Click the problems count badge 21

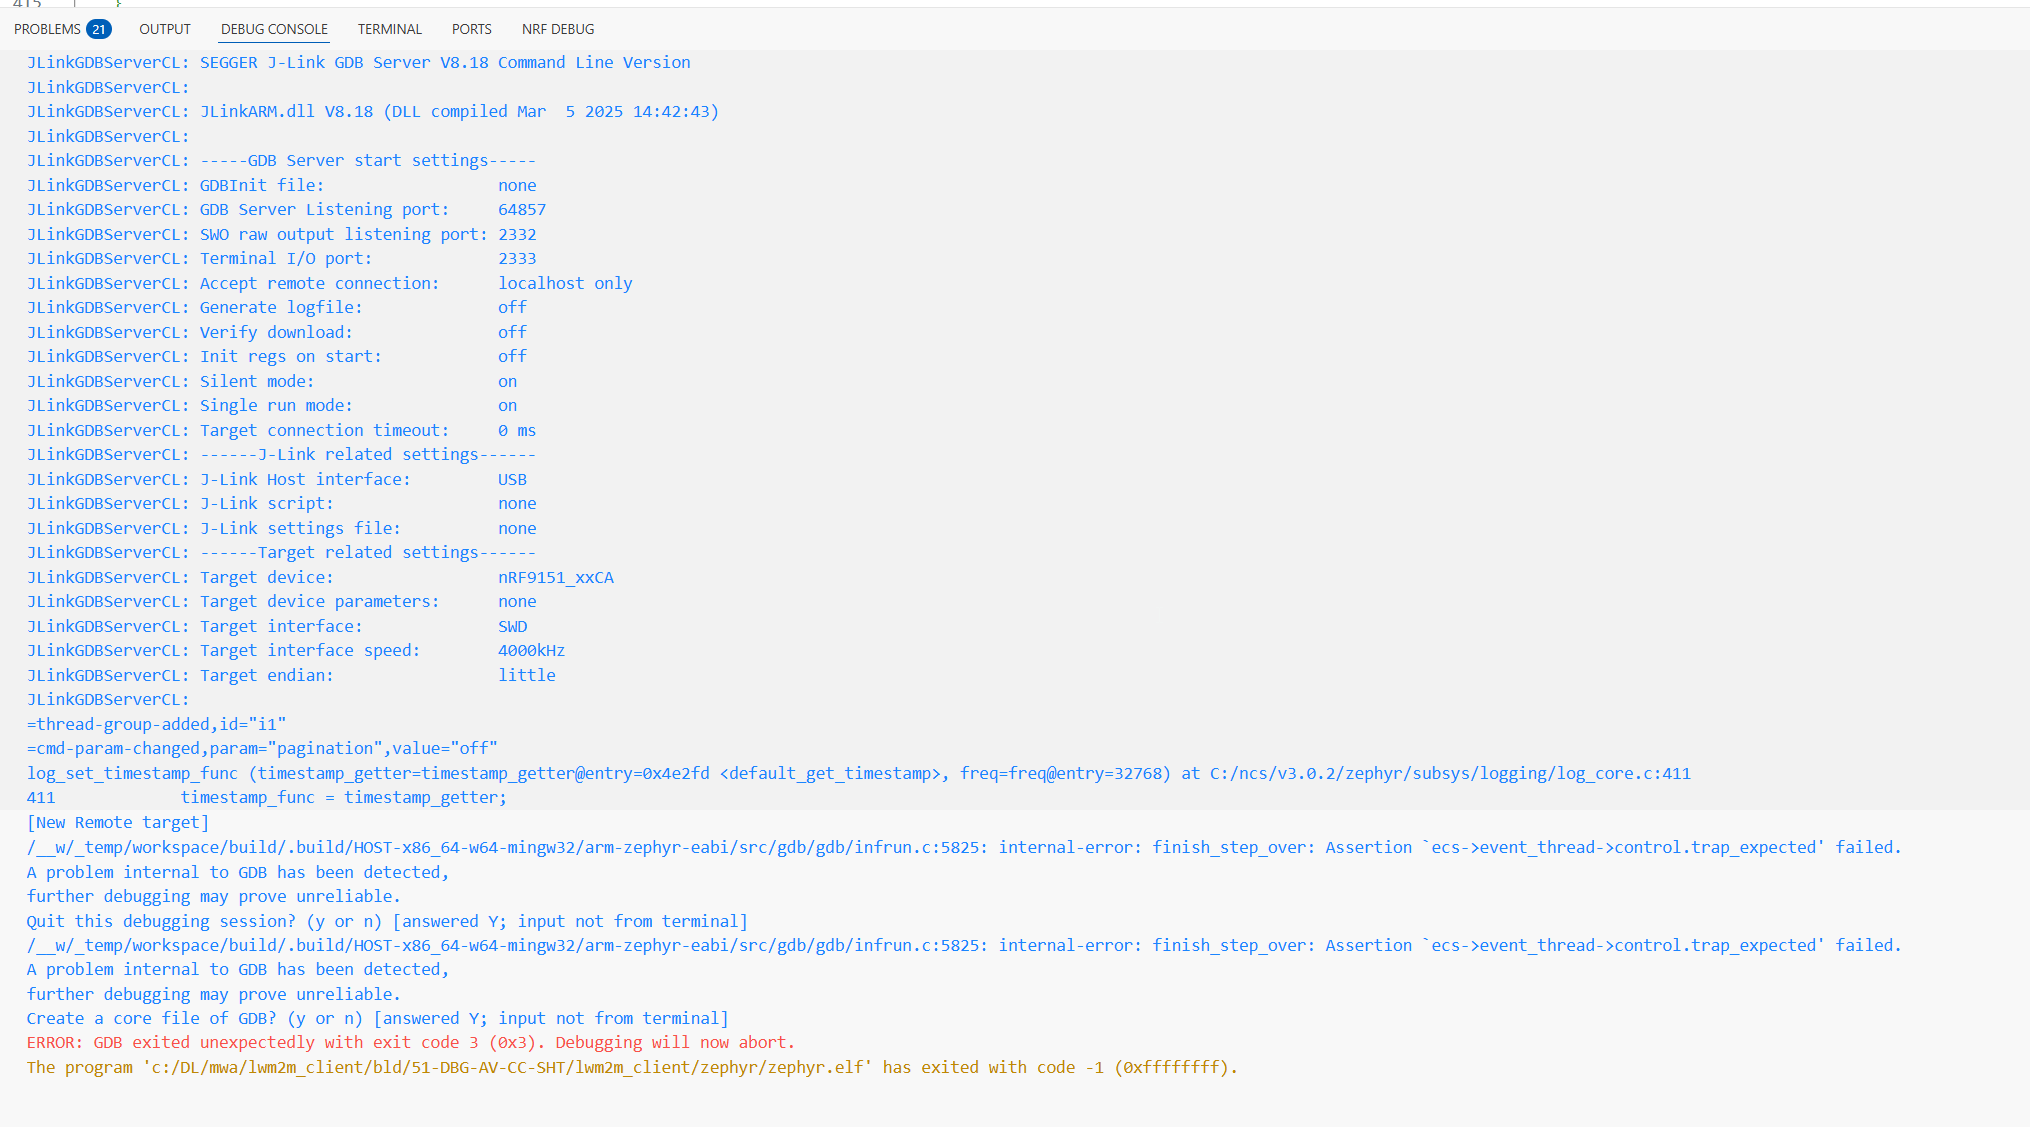[99, 29]
